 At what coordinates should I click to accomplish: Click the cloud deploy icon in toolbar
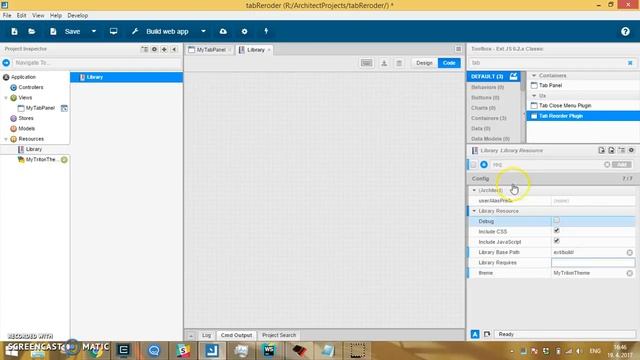coord(223,31)
